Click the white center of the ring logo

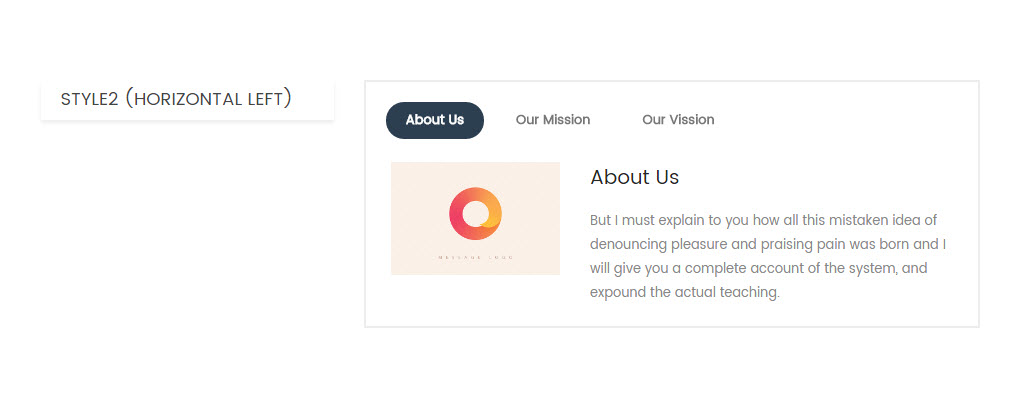[x=474, y=213]
